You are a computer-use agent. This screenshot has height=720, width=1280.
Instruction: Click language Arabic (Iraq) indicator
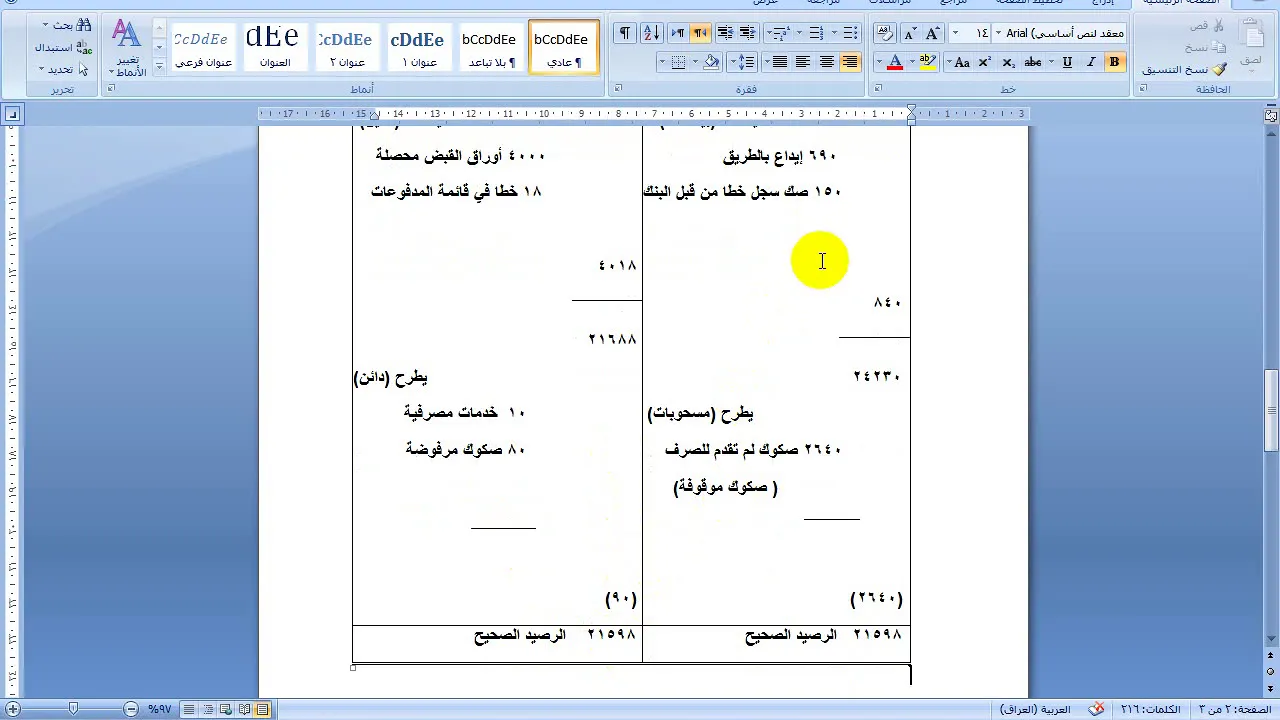[1035, 709]
